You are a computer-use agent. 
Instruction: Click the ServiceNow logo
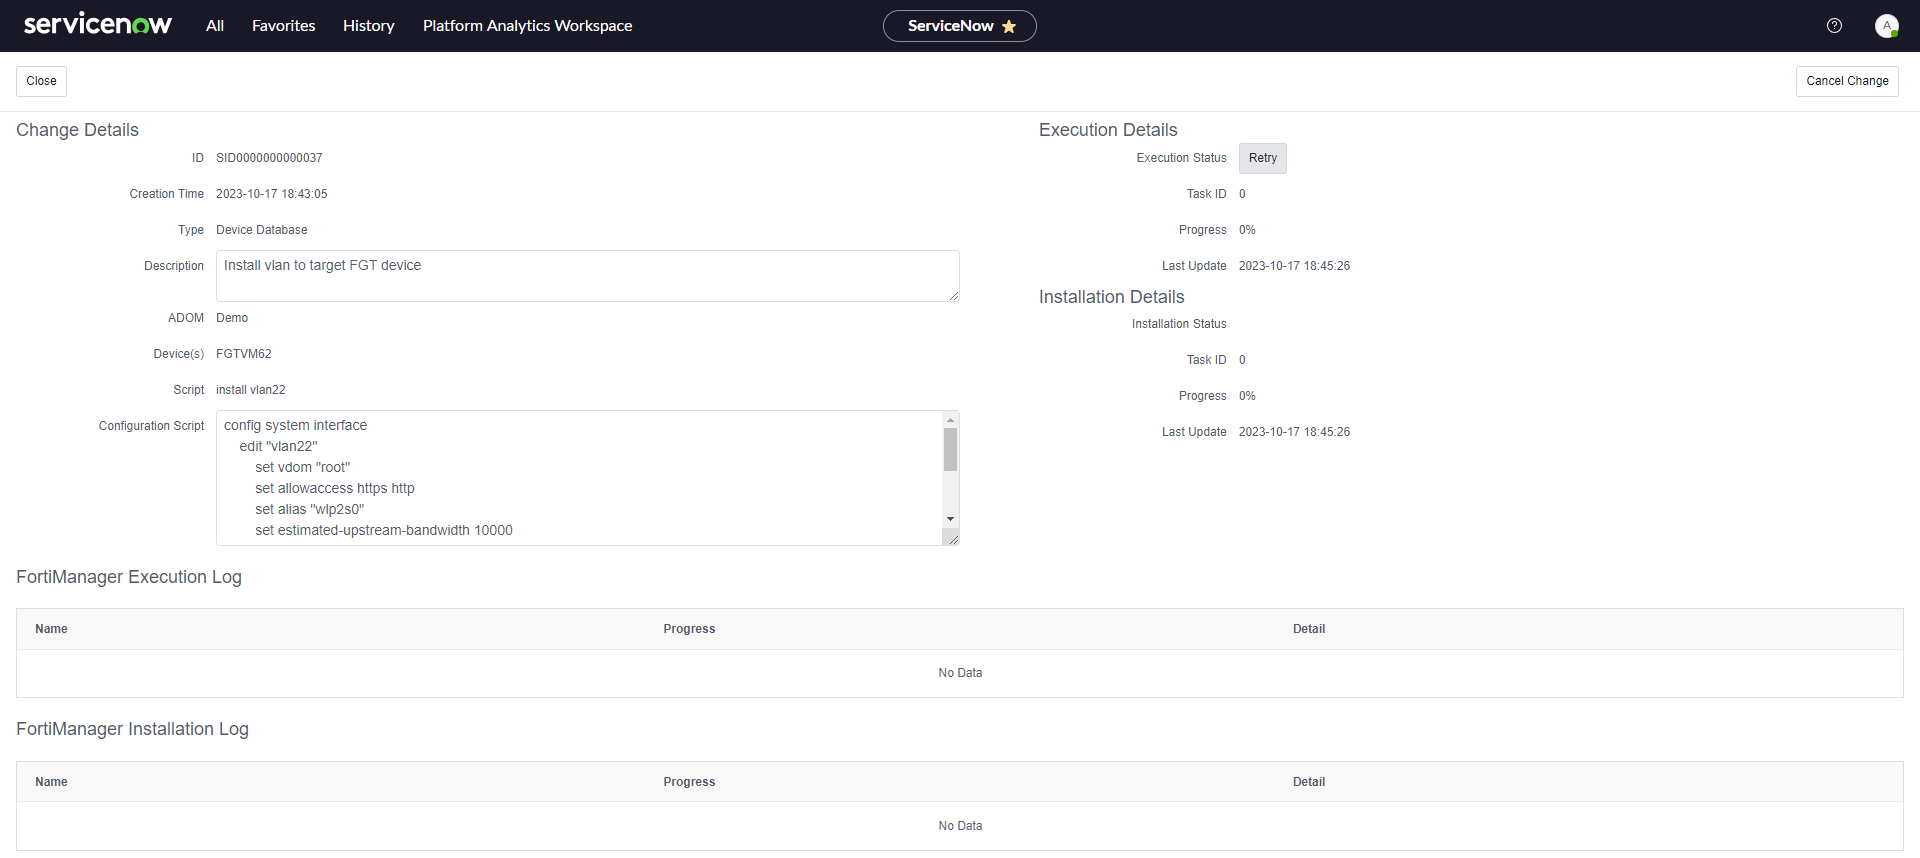(x=98, y=25)
